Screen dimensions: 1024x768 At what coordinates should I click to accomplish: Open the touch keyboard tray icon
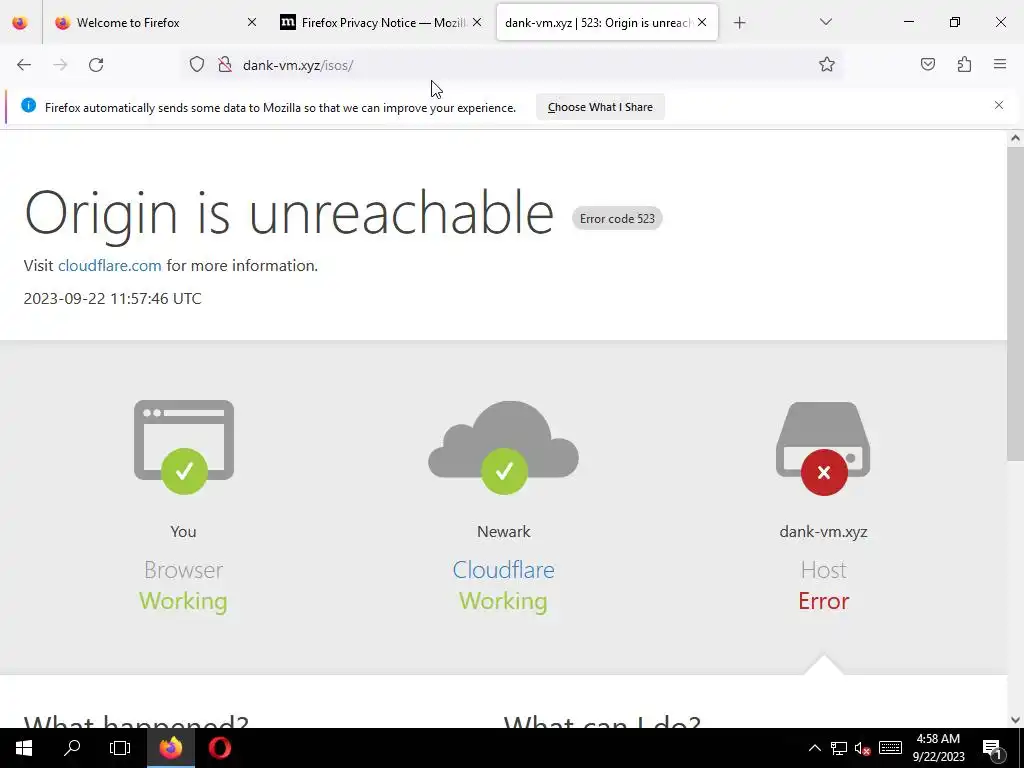tap(890, 748)
